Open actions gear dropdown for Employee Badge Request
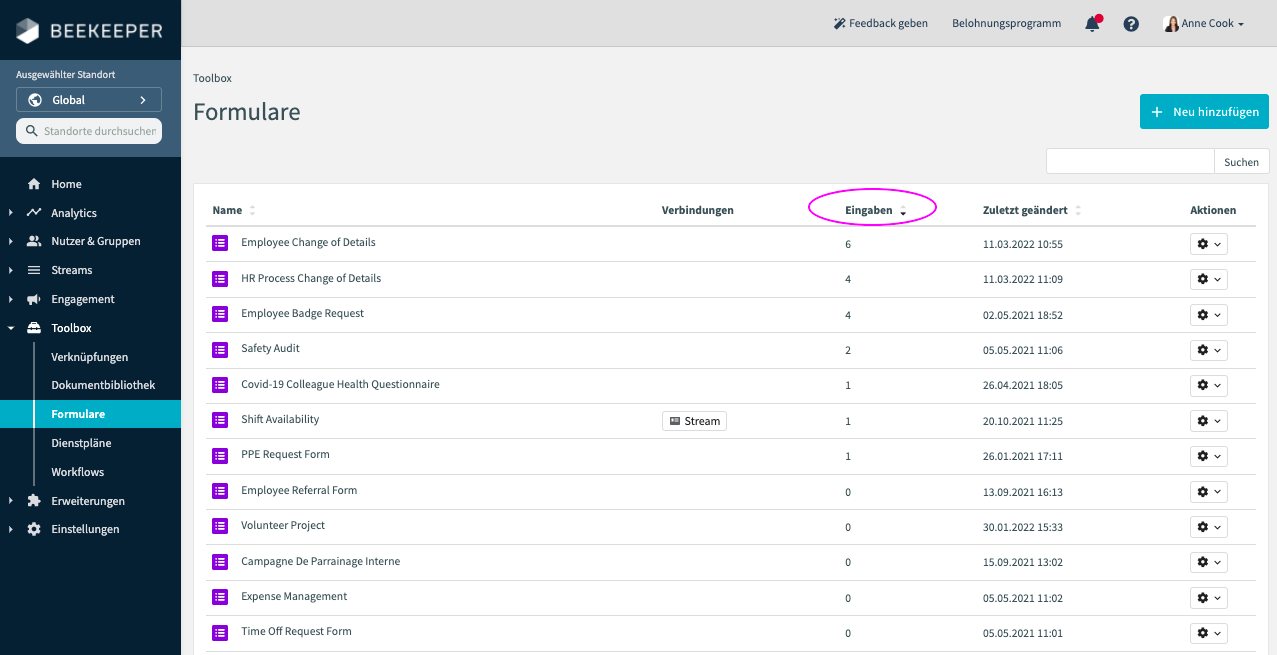This screenshot has height=655, width=1277. tap(1208, 315)
